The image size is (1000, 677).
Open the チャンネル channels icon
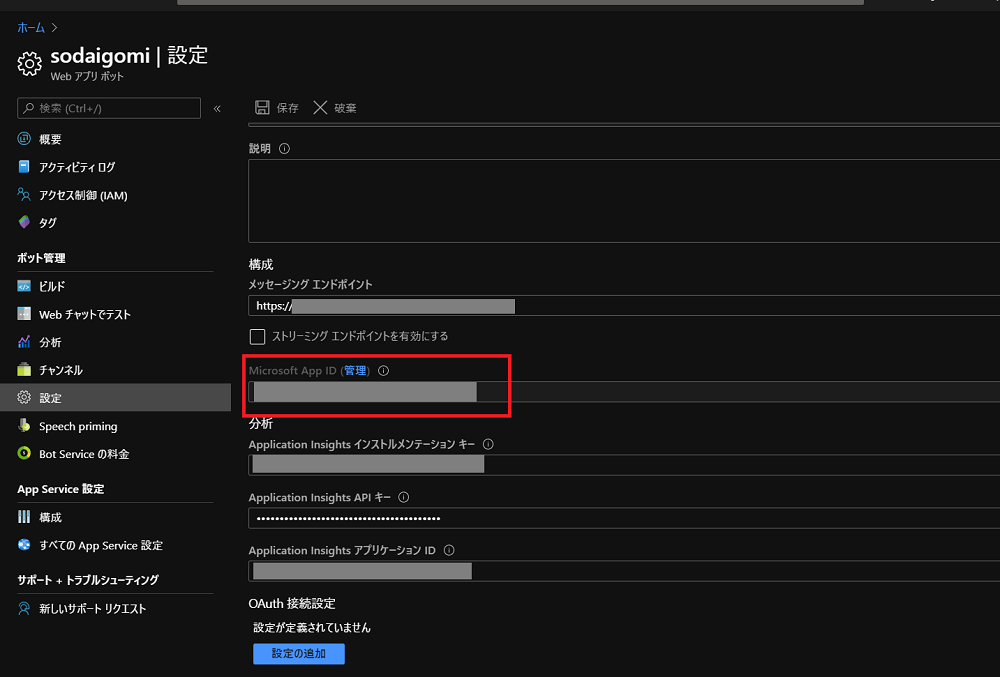(24, 370)
